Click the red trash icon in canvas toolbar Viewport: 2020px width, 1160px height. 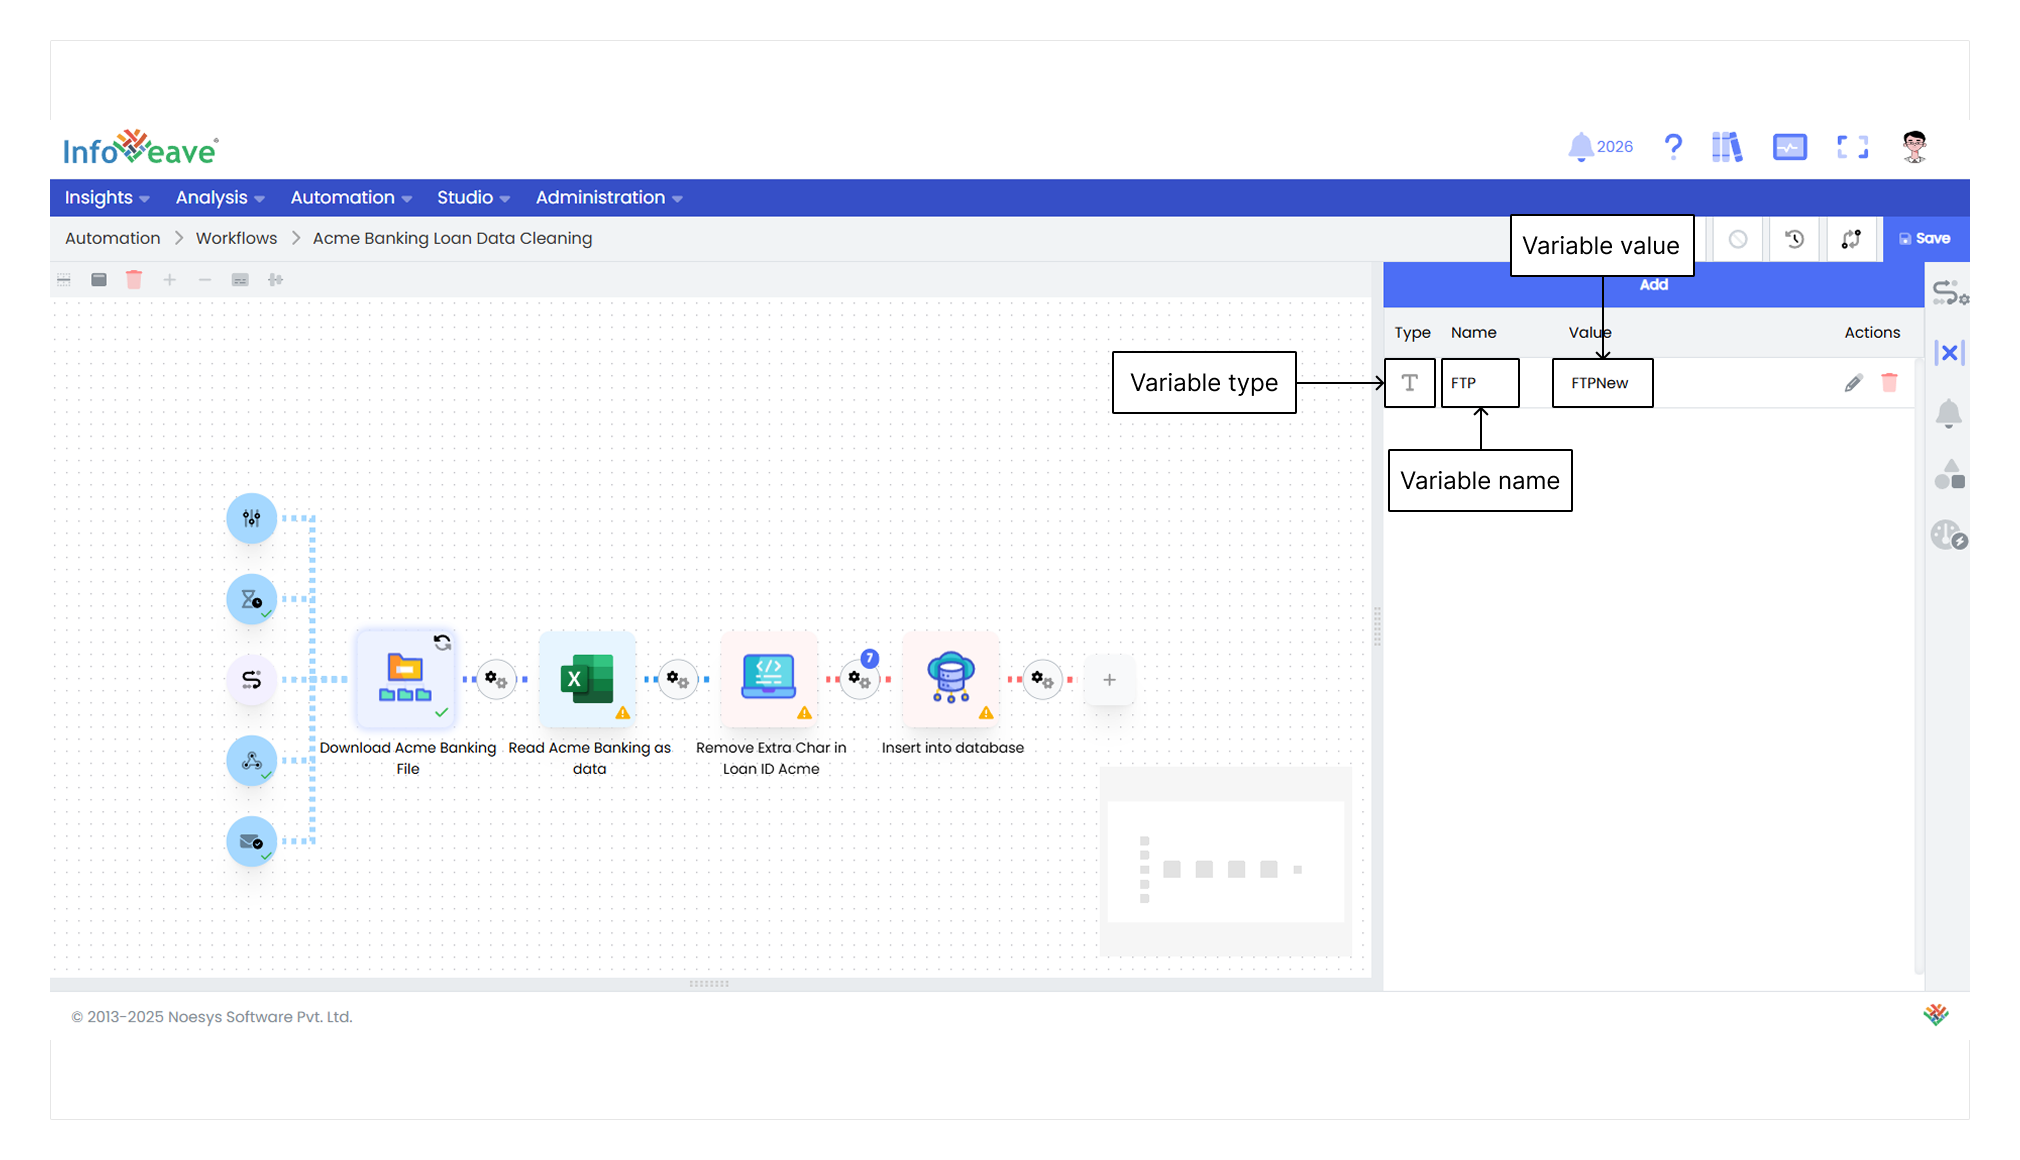pyautogui.click(x=134, y=280)
